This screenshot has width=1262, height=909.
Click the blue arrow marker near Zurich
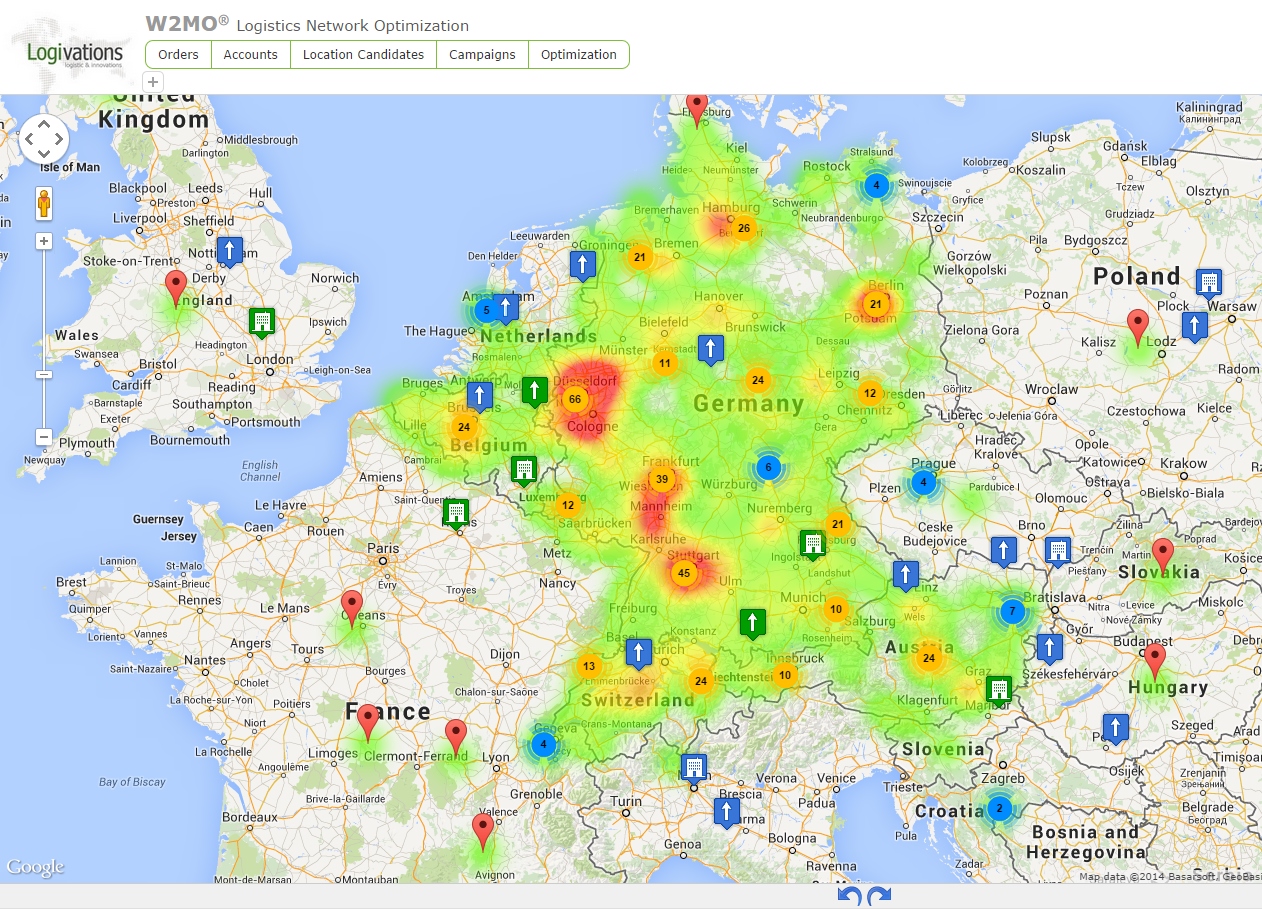click(x=639, y=654)
